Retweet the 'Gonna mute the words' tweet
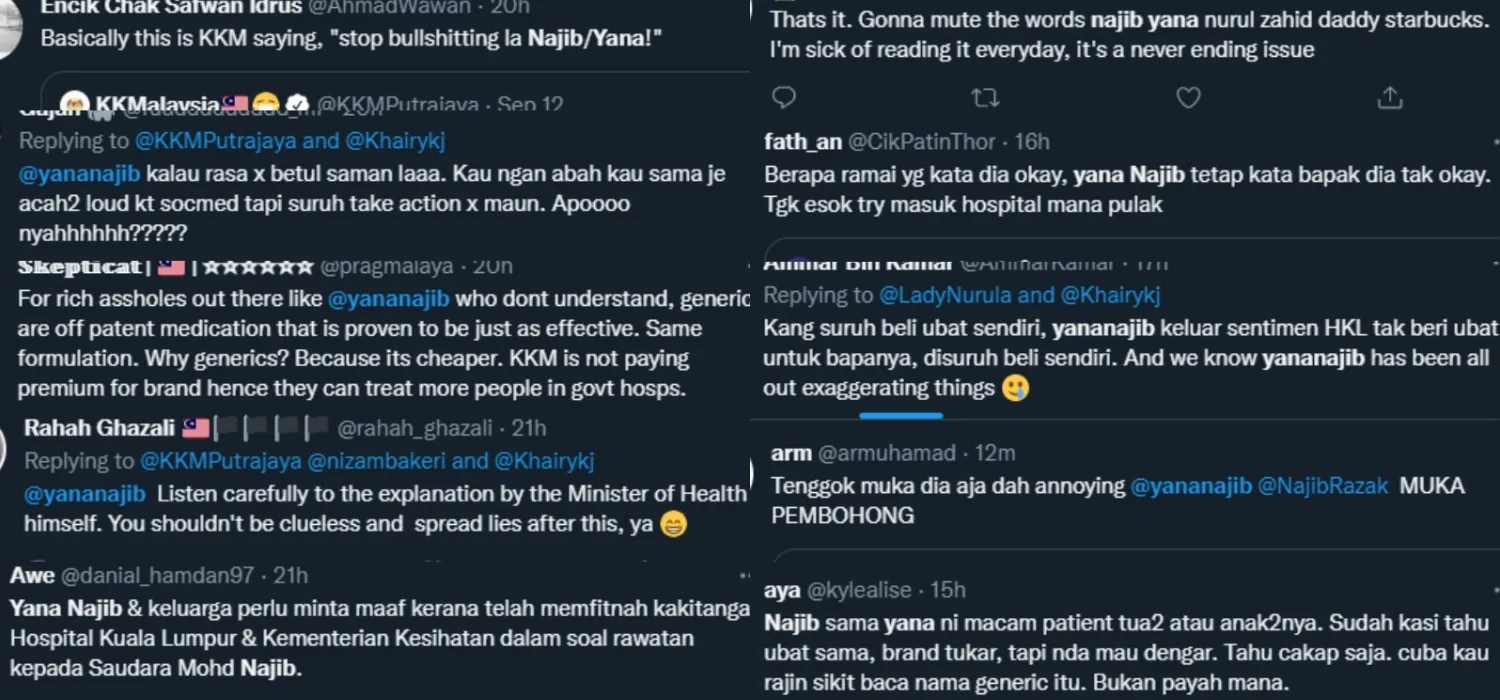 985,97
